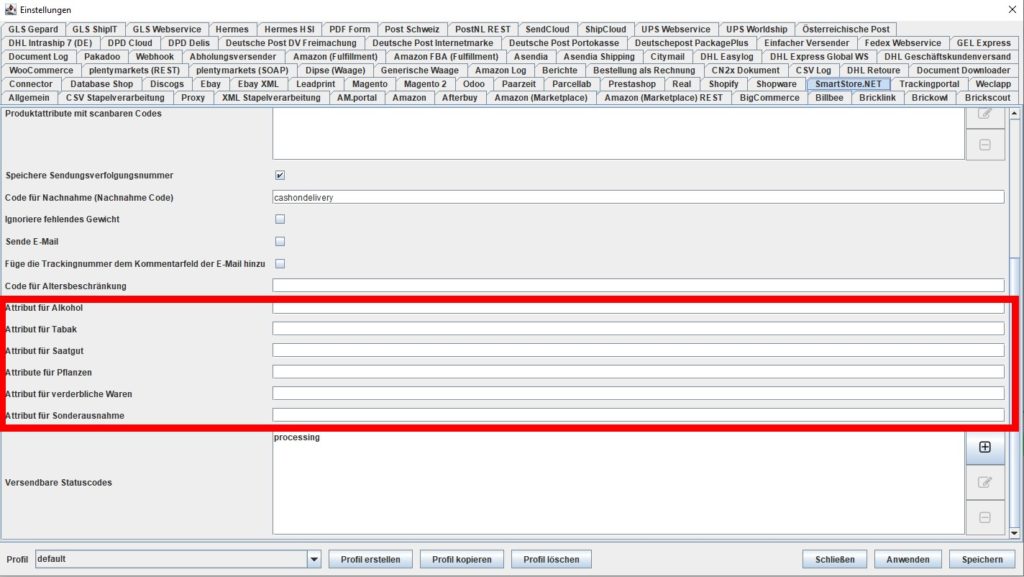Viewport: 1024px width, 577px height.
Task: Switch to the Bricklink tab
Action: pos(877,97)
